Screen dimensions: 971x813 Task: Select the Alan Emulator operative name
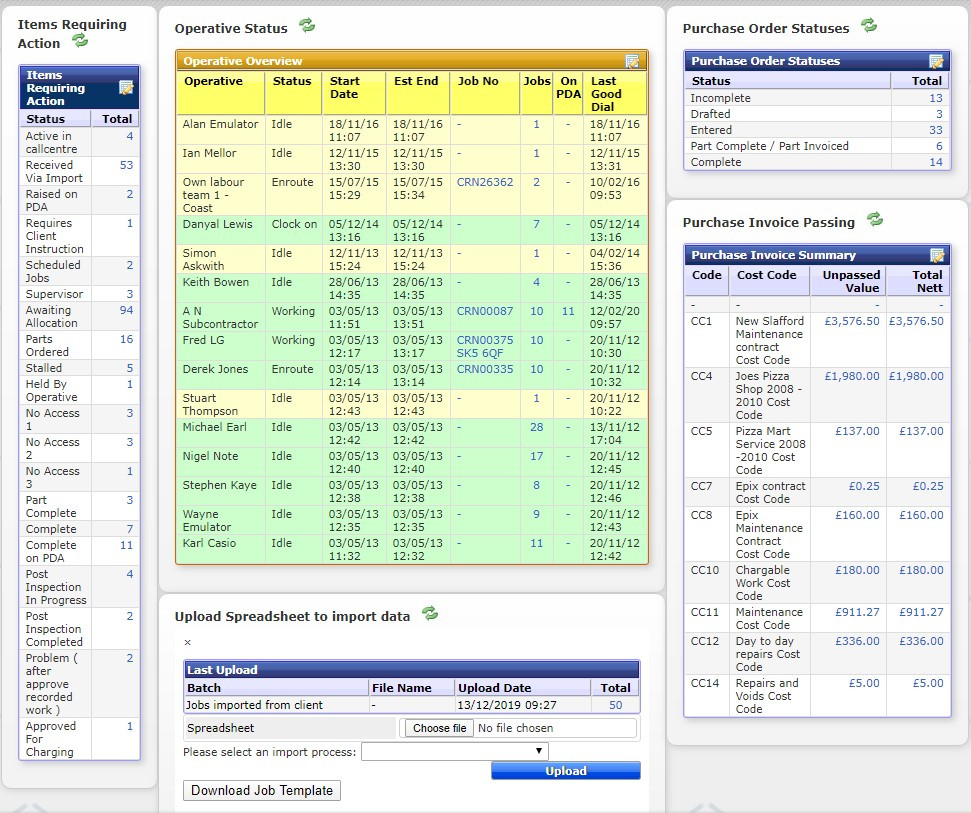pos(220,124)
